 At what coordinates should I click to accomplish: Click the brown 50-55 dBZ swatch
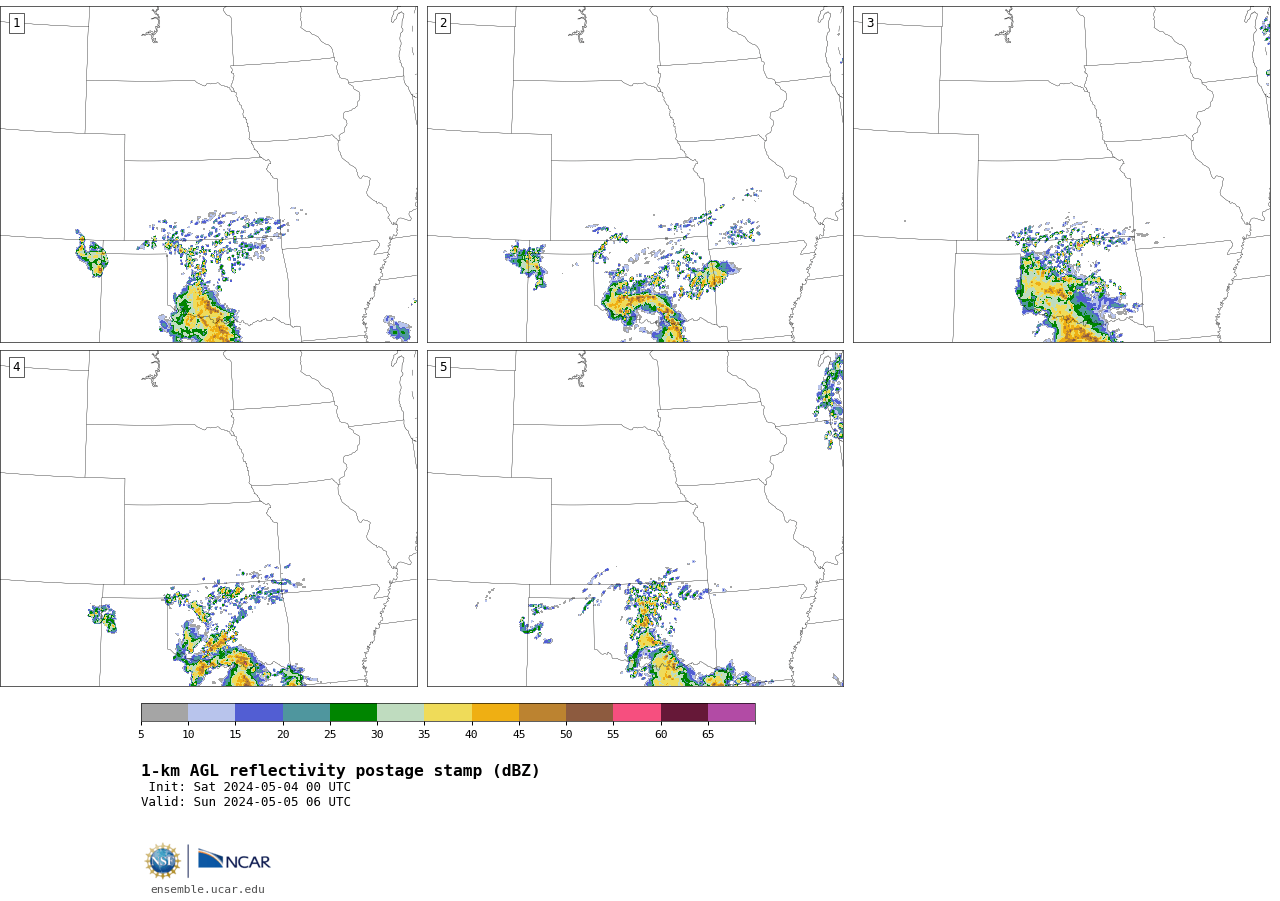click(590, 713)
